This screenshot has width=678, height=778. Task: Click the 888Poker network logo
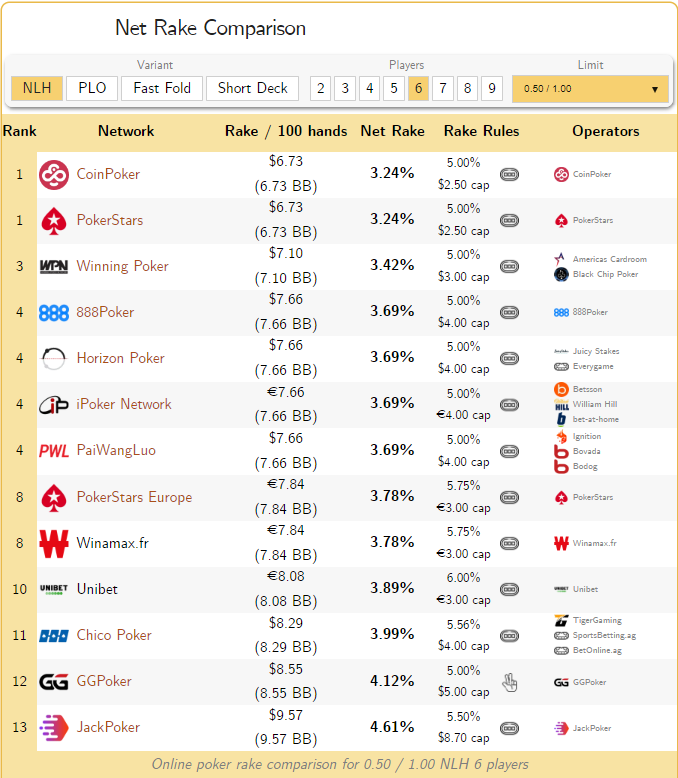tap(54, 313)
